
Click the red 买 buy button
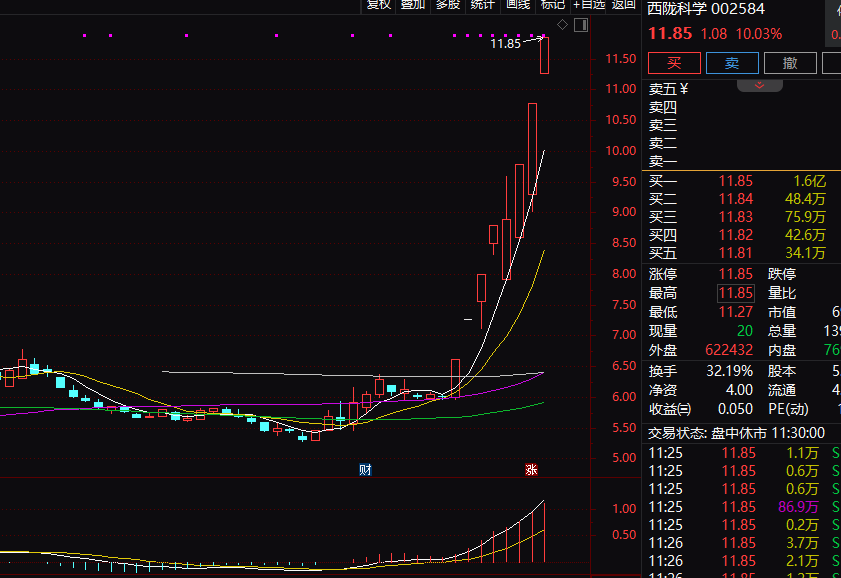pyautogui.click(x=674, y=63)
